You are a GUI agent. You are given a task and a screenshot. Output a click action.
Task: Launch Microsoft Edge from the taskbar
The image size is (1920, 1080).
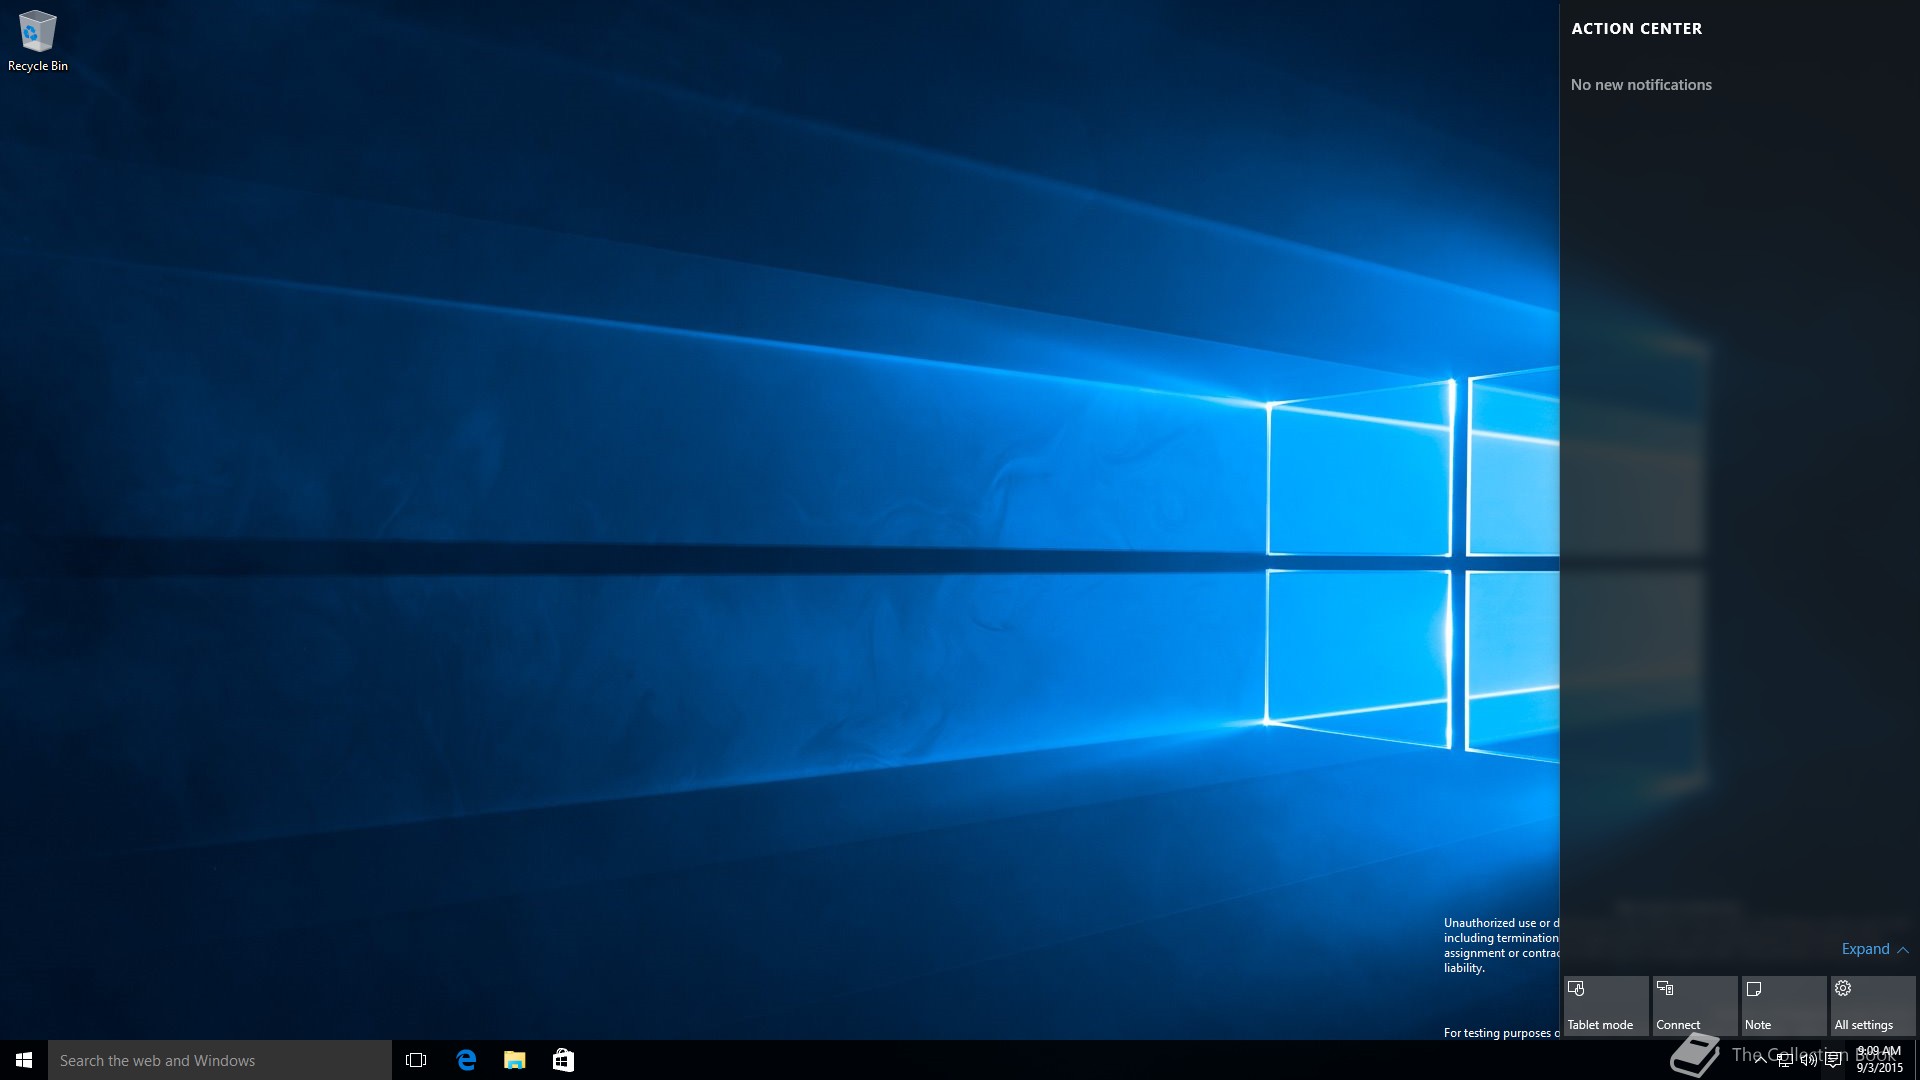click(466, 1060)
